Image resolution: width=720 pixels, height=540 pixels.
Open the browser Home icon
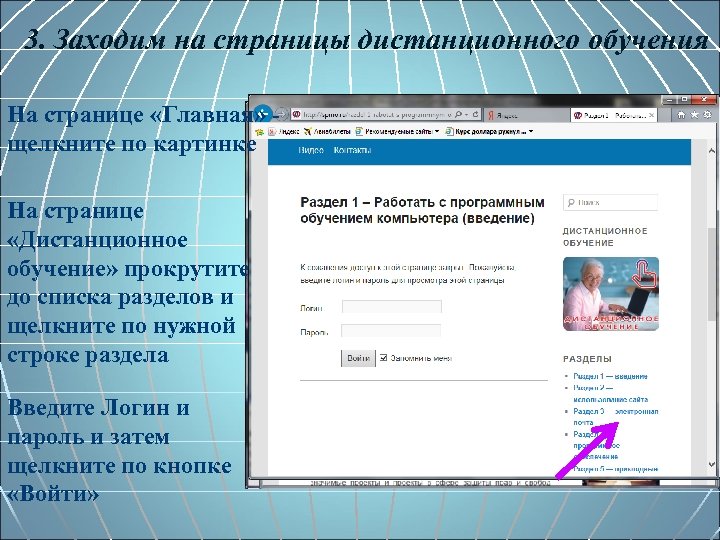(682, 114)
